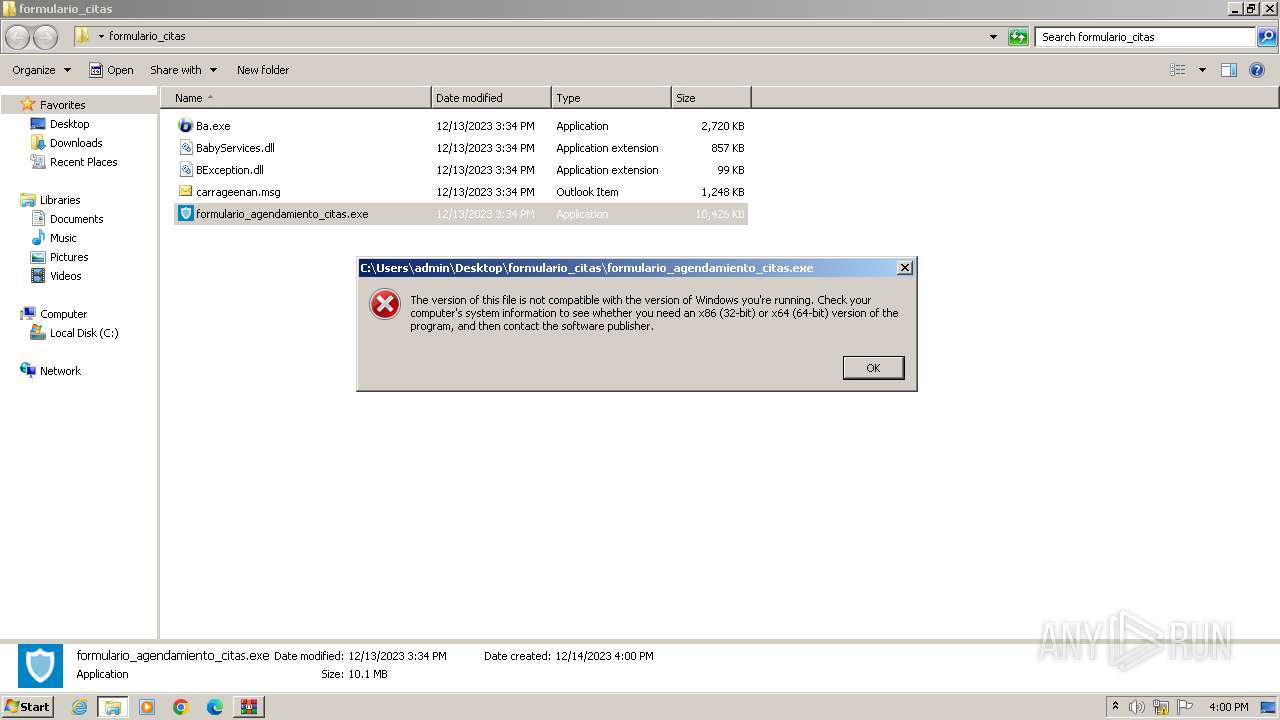
Task: Open the Share with dropdown menu
Action: 183,70
